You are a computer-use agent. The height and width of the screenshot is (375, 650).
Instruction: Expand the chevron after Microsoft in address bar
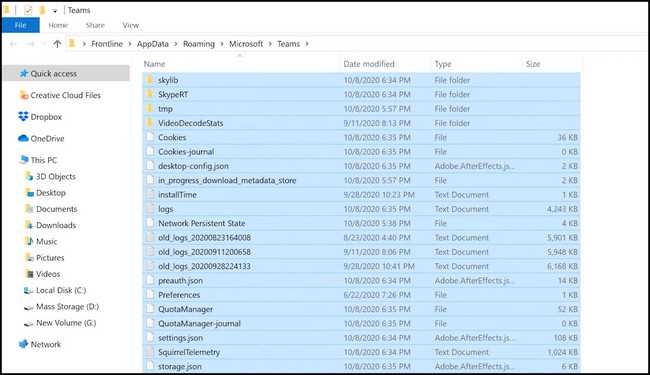(x=270, y=44)
